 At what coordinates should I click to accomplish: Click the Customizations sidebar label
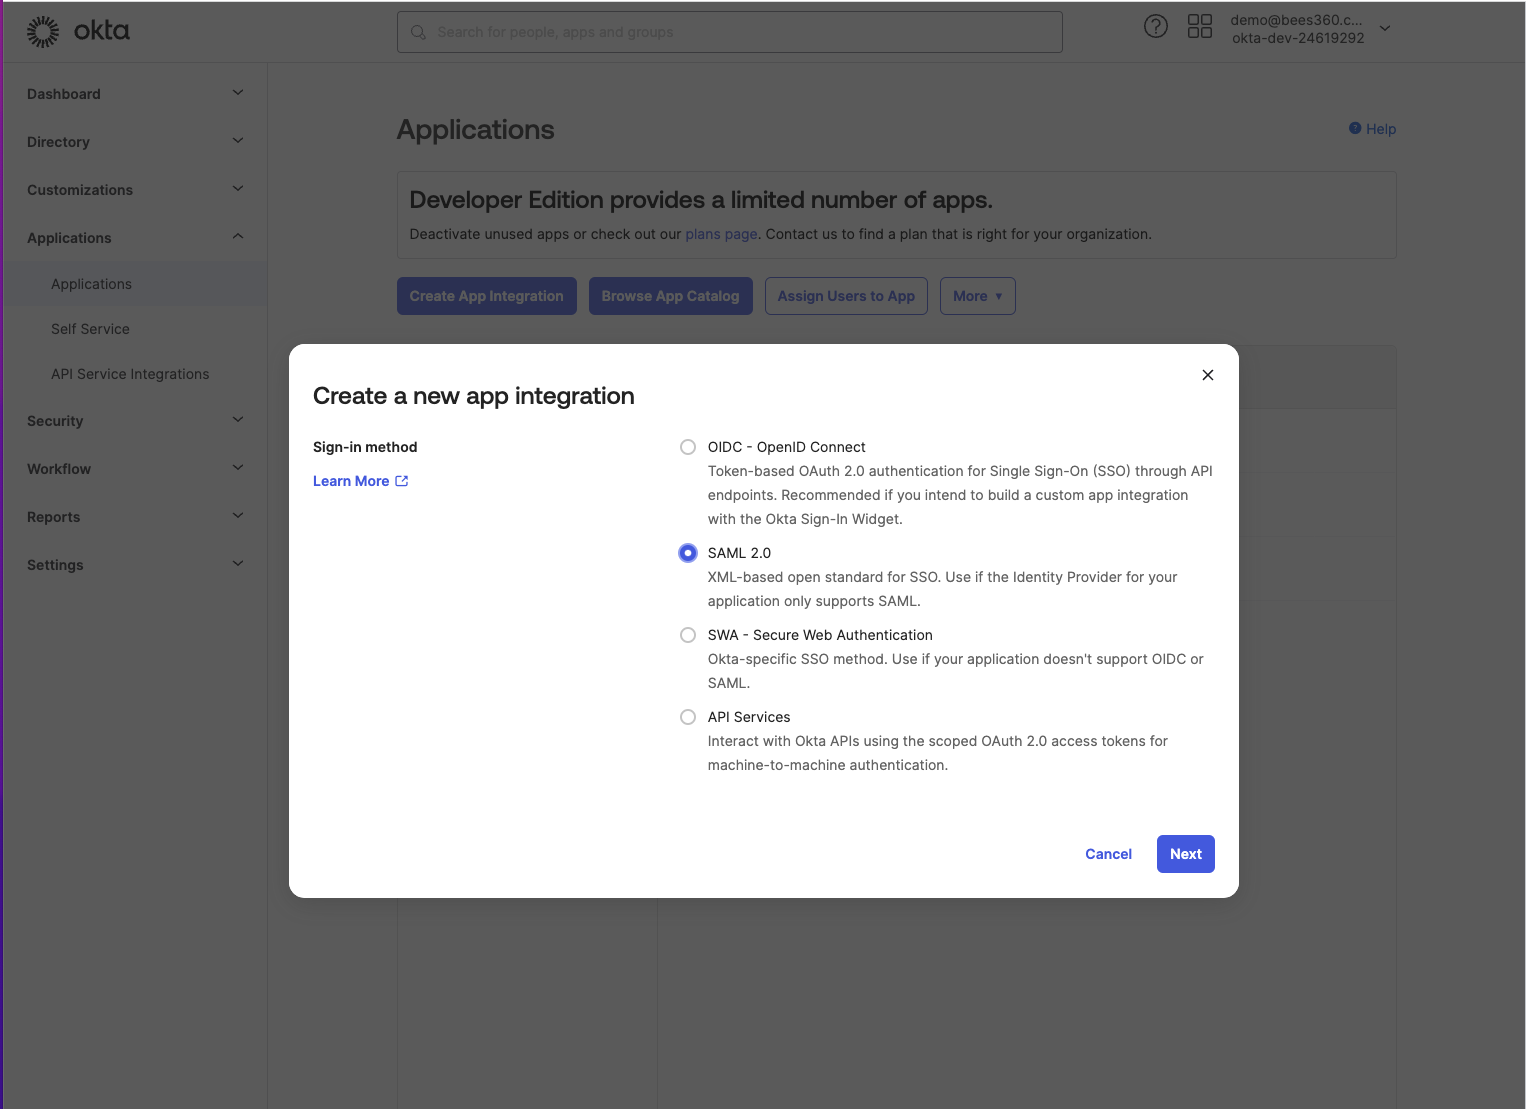pos(80,190)
